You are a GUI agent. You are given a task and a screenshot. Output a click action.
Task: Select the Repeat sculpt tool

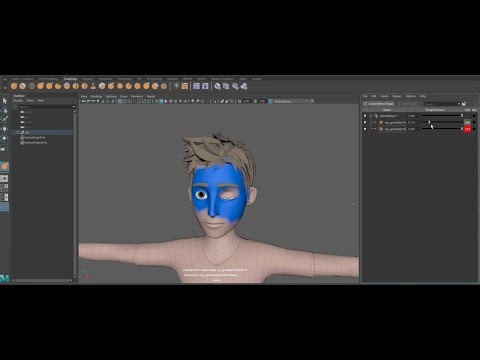(84, 86)
